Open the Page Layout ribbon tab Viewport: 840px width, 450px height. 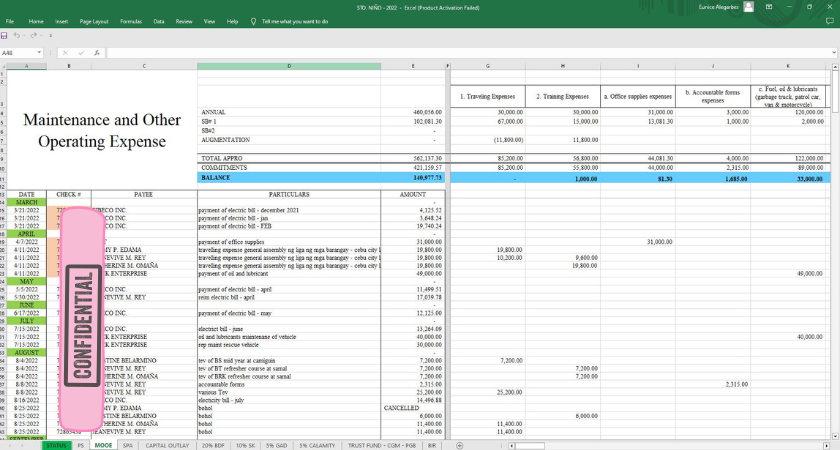pyautogui.click(x=94, y=20)
